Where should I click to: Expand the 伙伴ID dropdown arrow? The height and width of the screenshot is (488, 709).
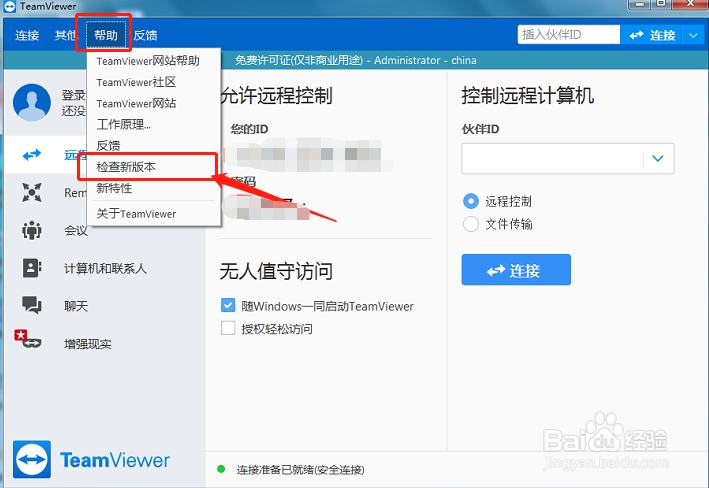point(658,158)
